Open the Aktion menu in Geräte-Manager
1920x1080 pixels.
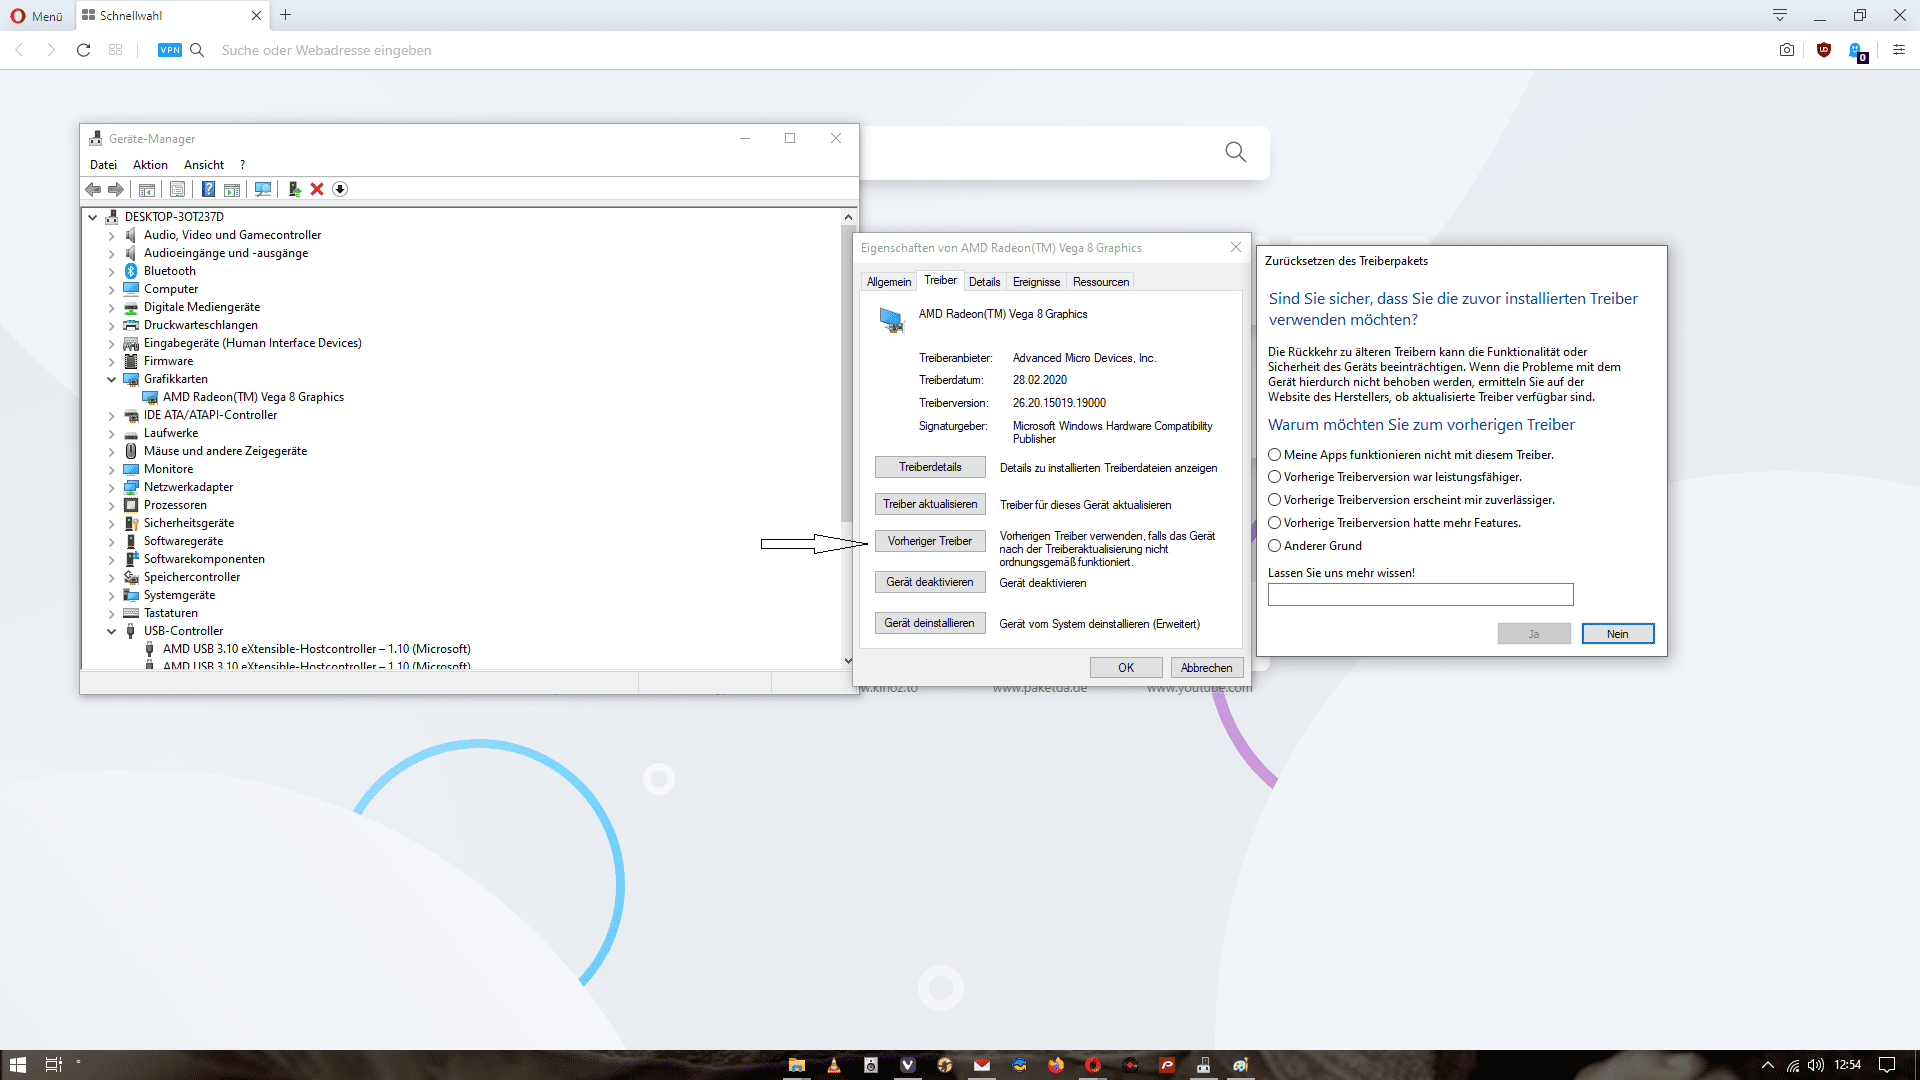150,165
